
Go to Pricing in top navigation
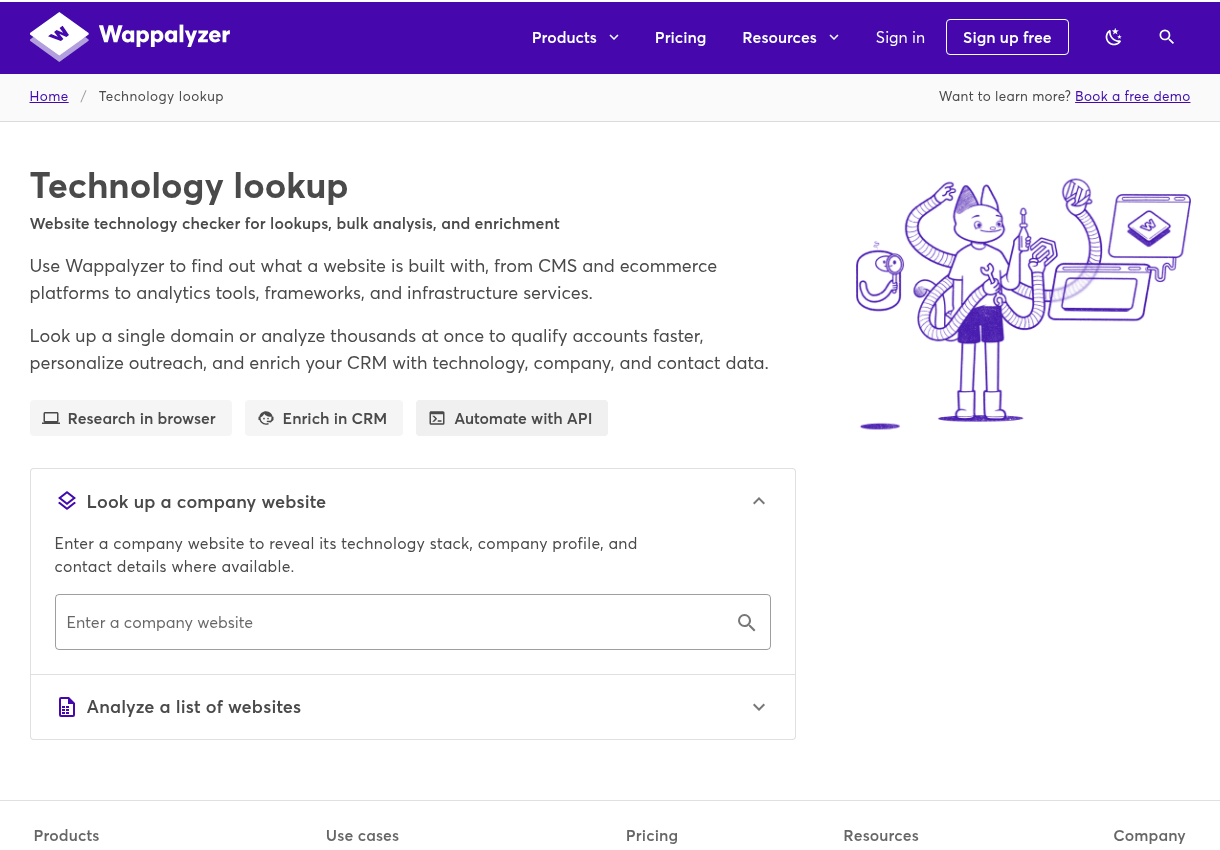coord(680,37)
